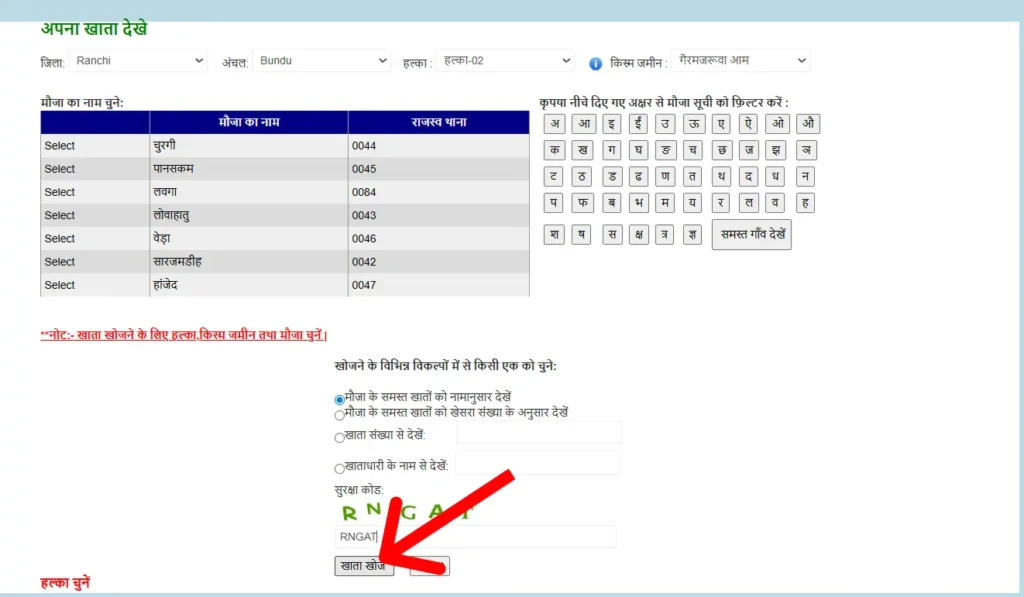The width and height of the screenshot is (1024, 597).
Task: Select खाता संख्या से देखें radio button
Action: [340, 437]
